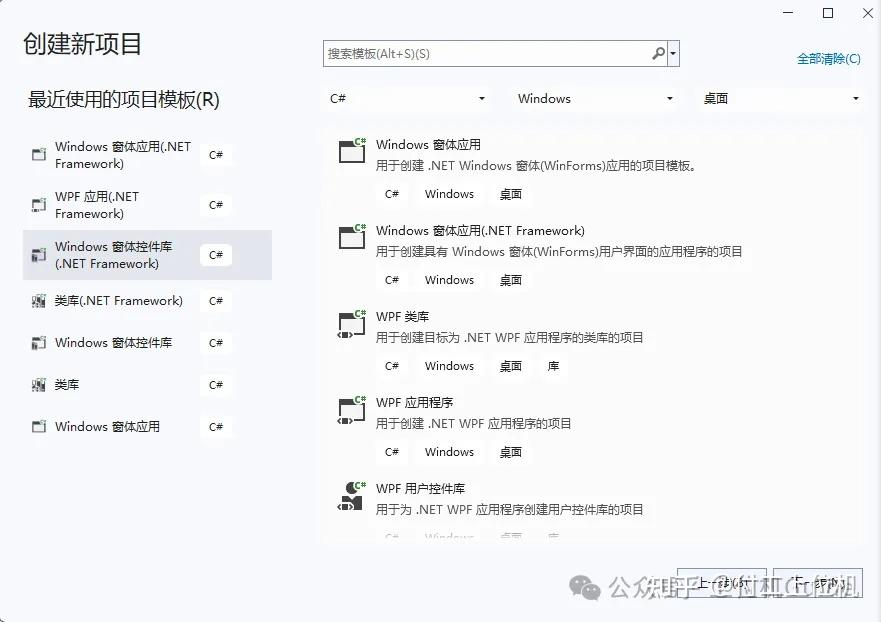
Task: Select recent Windows 窗体应用 entry text
Action: 107,426
